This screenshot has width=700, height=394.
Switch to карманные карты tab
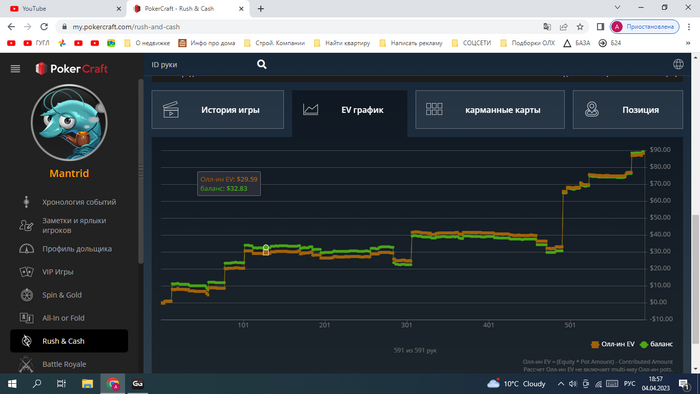pos(490,110)
